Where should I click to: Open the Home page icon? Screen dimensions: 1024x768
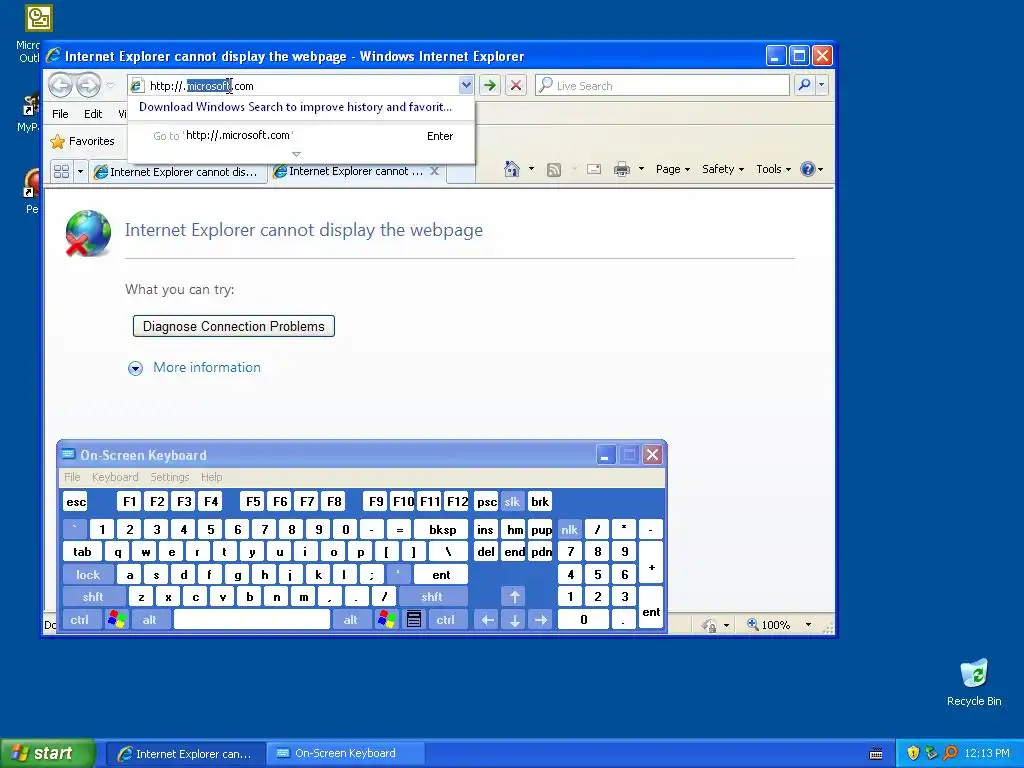[511, 169]
